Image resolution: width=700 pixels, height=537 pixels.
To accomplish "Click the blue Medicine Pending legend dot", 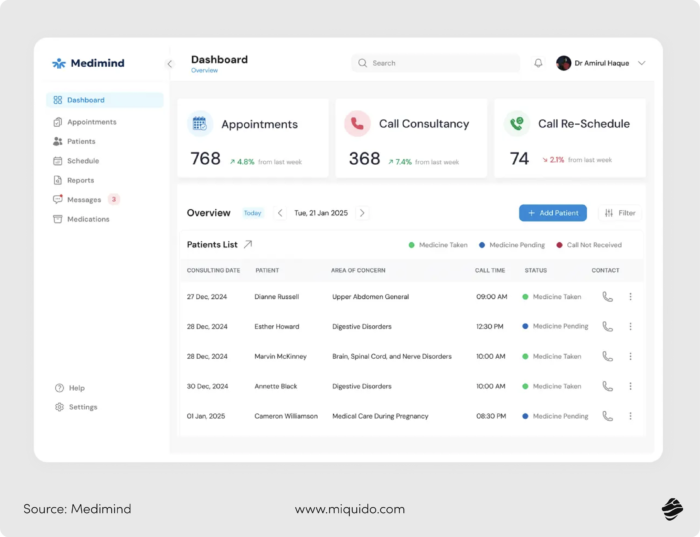I will coord(482,245).
